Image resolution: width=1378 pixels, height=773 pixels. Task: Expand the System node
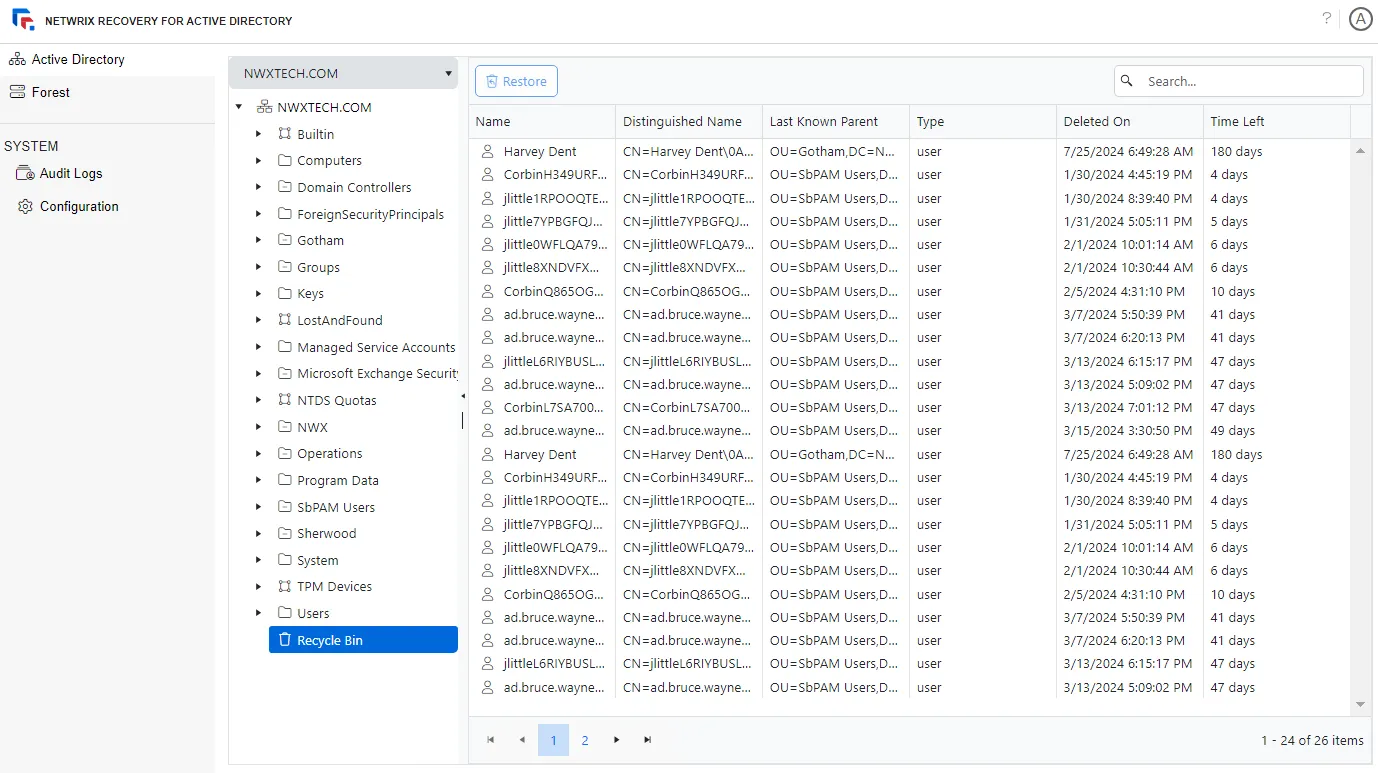258,560
